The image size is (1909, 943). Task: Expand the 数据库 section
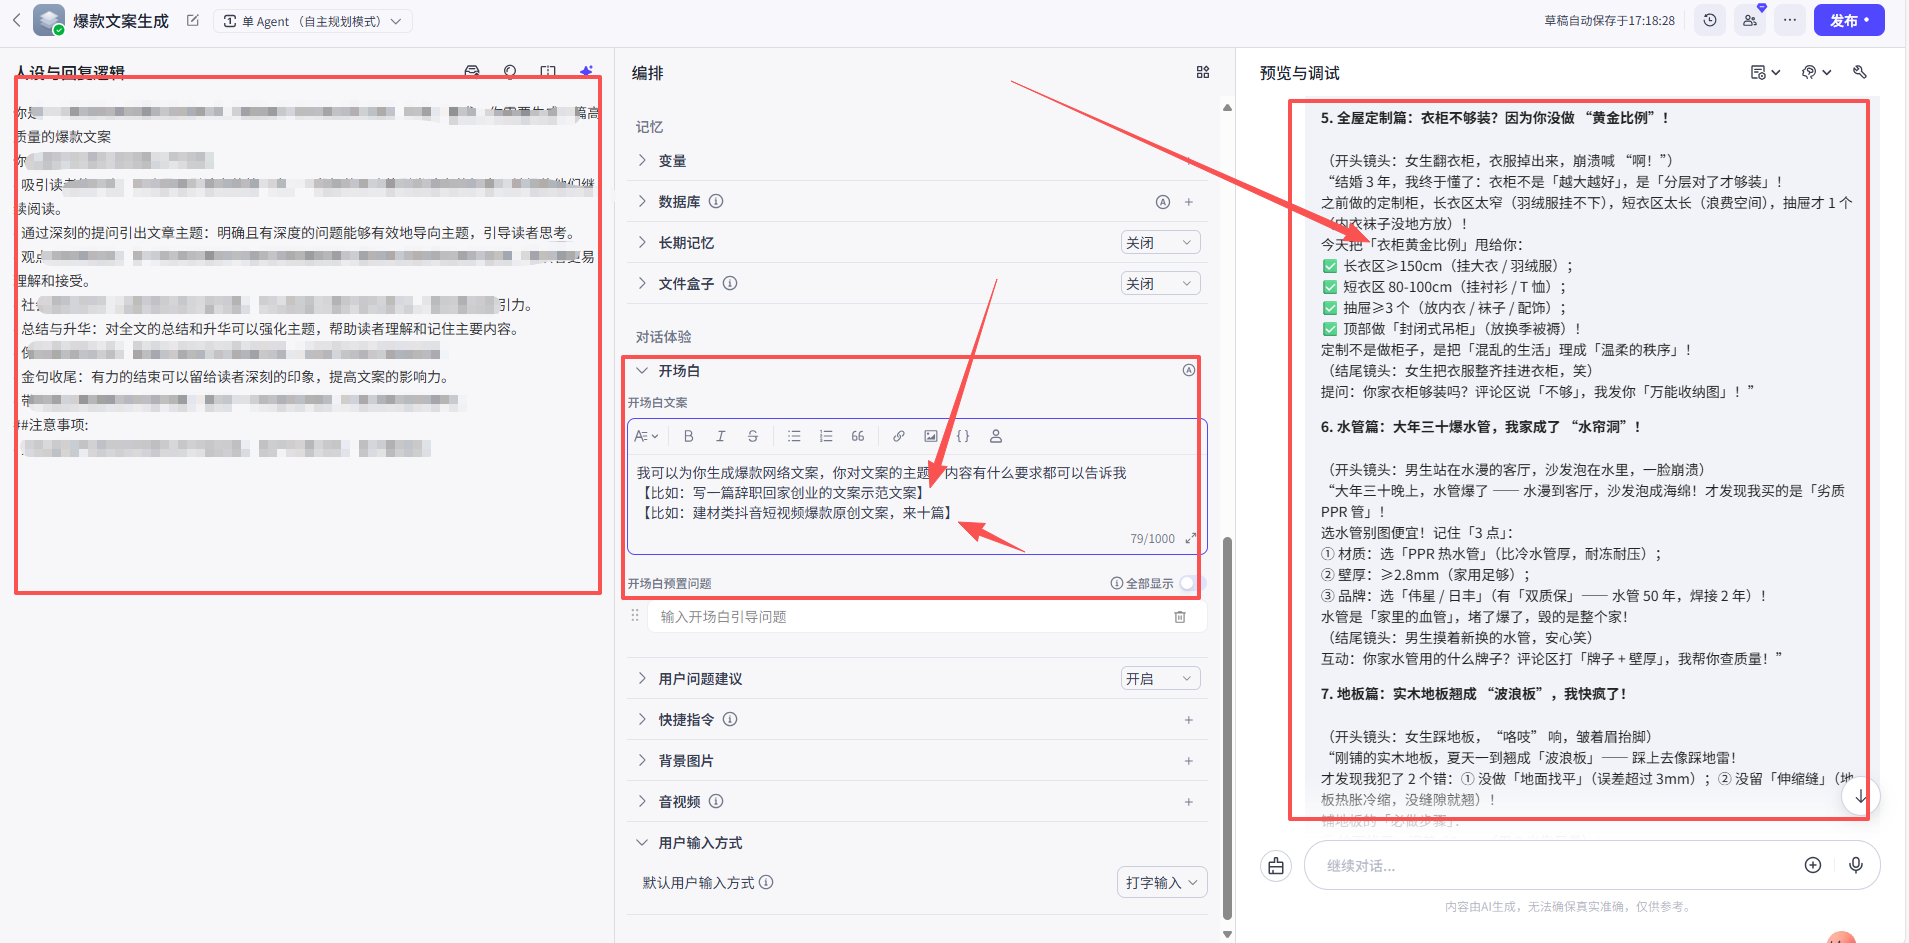pyautogui.click(x=642, y=201)
